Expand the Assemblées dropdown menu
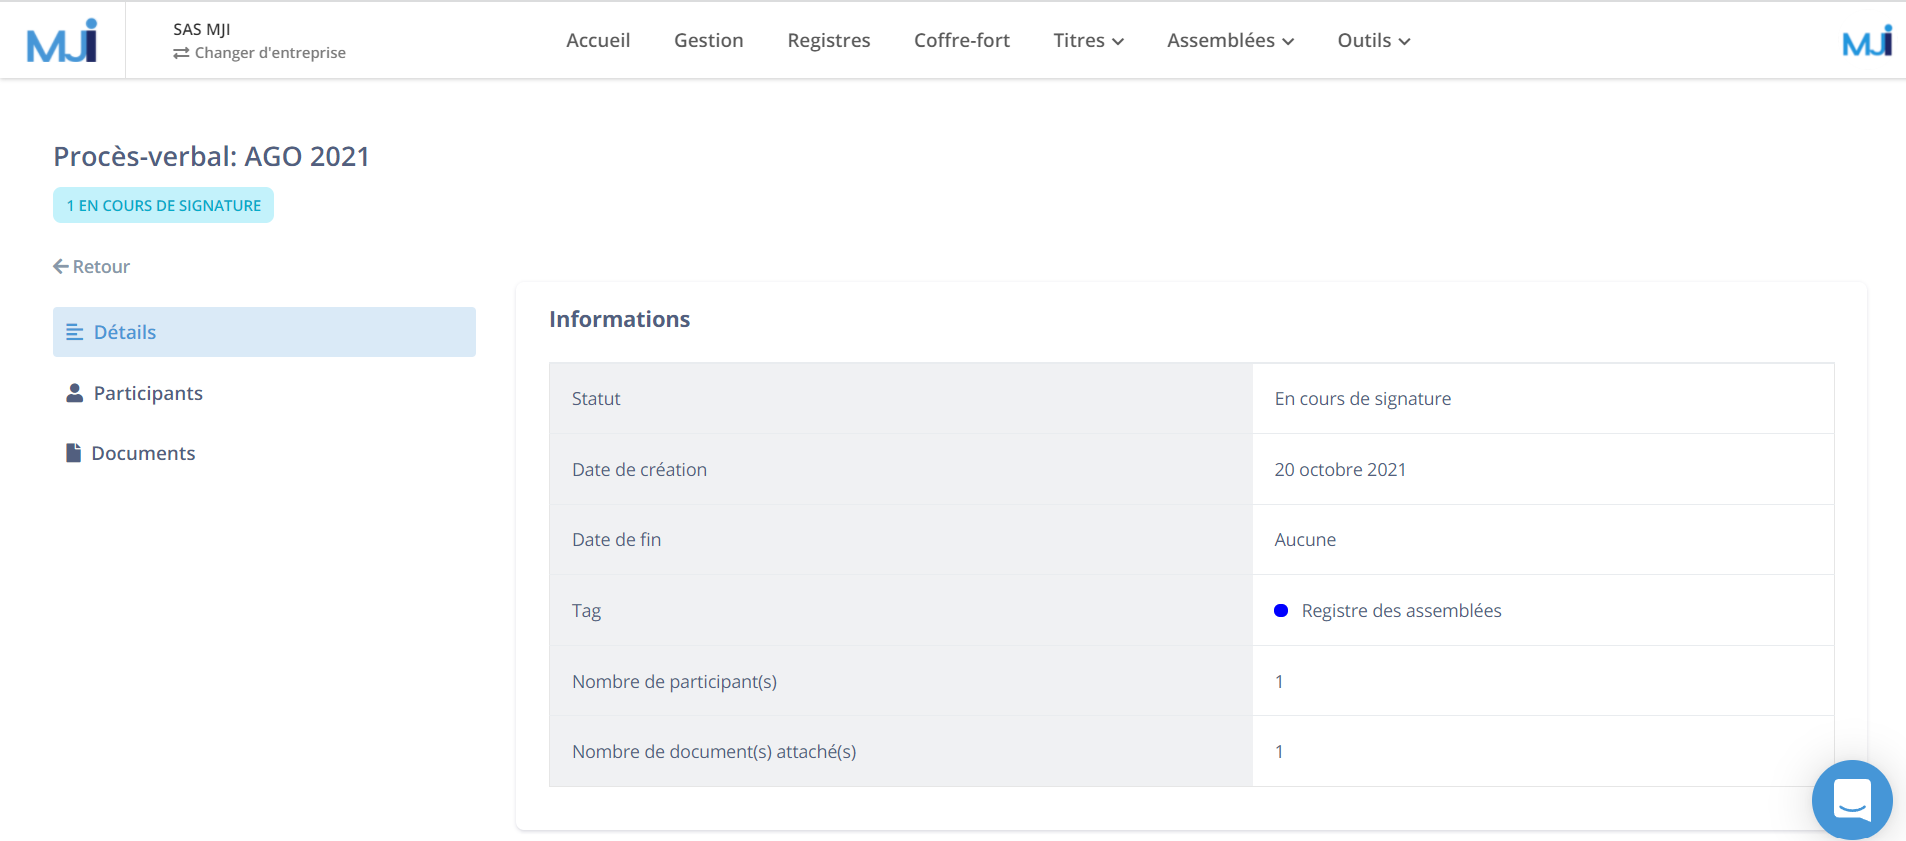Viewport: 1906px width, 841px height. pyautogui.click(x=1230, y=40)
